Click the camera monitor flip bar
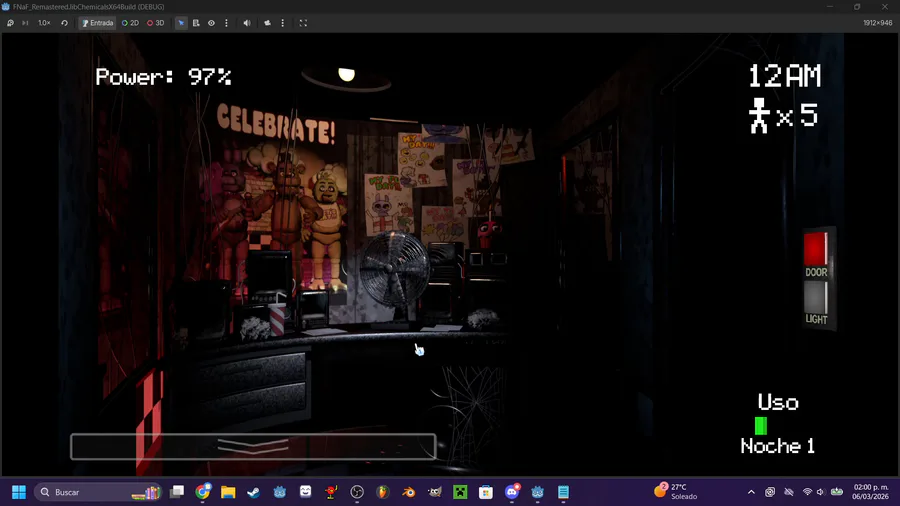 pos(253,446)
